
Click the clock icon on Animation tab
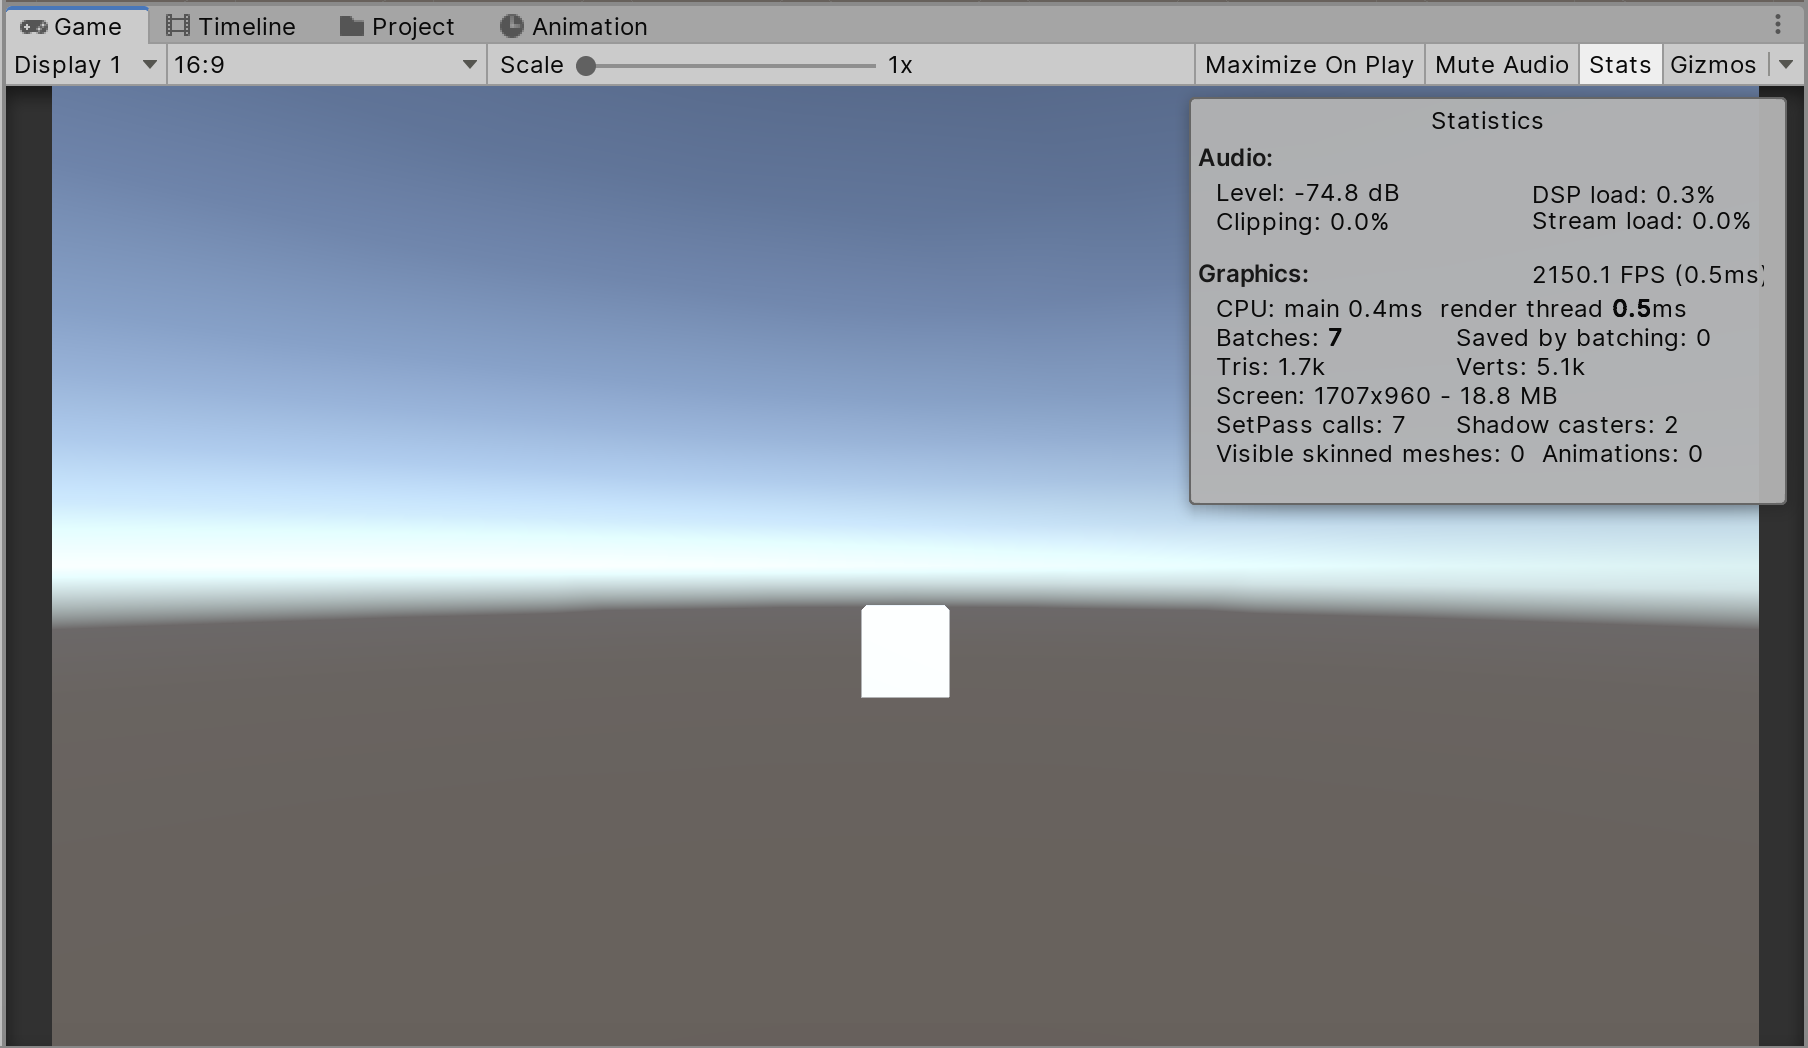[511, 26]
